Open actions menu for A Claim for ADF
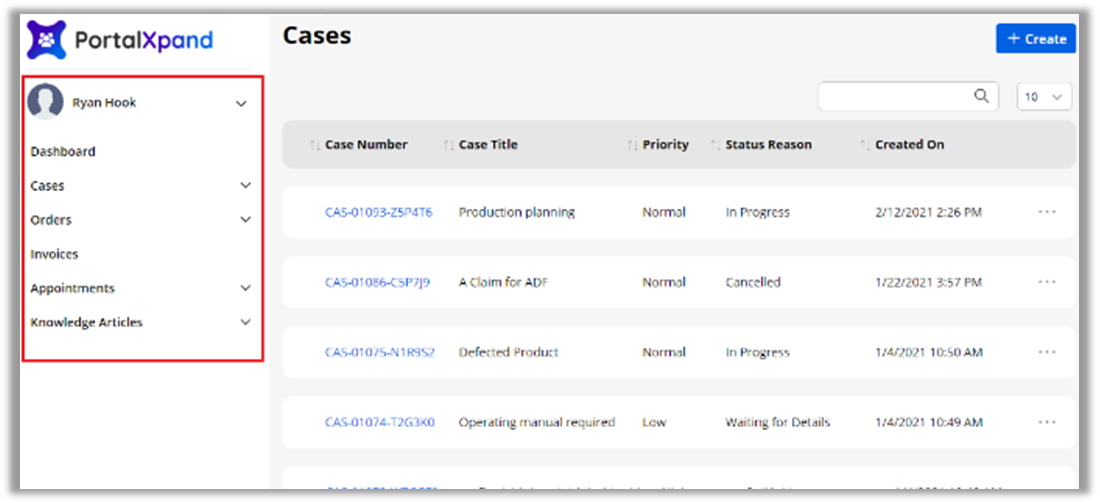This screenshot has height=503, width=1100. tap(1047, 282)
